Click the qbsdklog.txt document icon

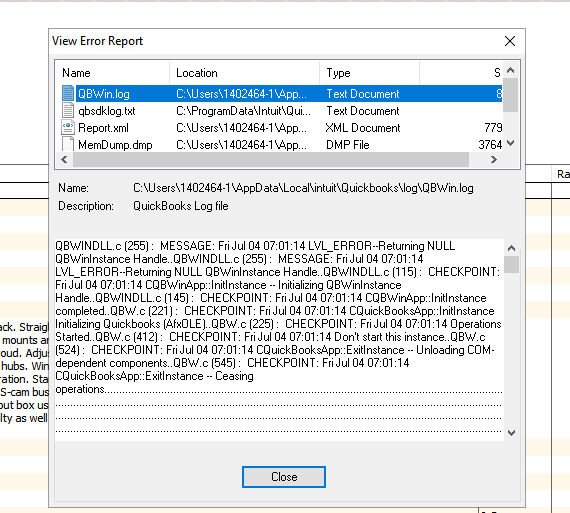click(x=68, y=111)
